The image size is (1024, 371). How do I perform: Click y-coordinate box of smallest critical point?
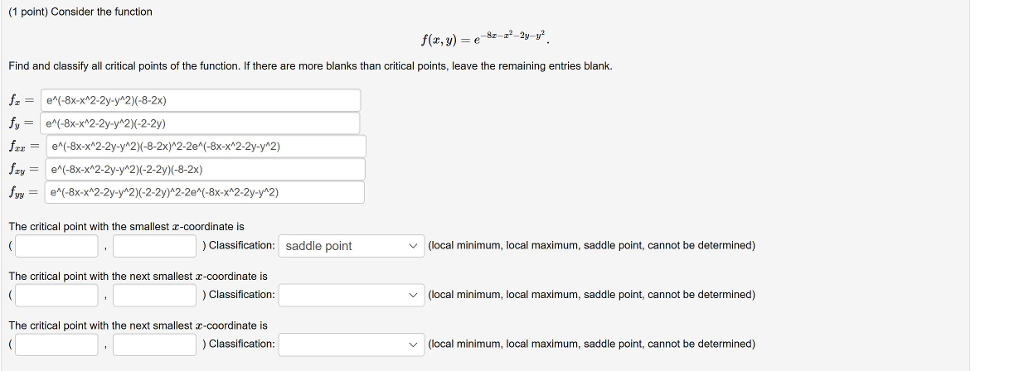155,246
